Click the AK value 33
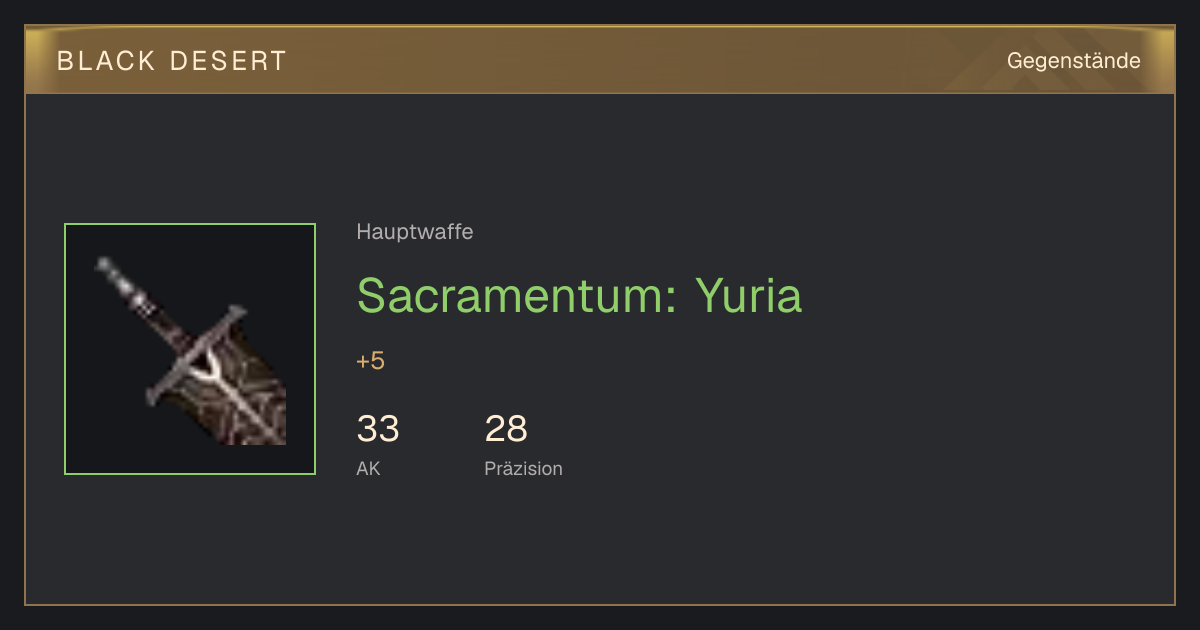 tap(378, 429)
